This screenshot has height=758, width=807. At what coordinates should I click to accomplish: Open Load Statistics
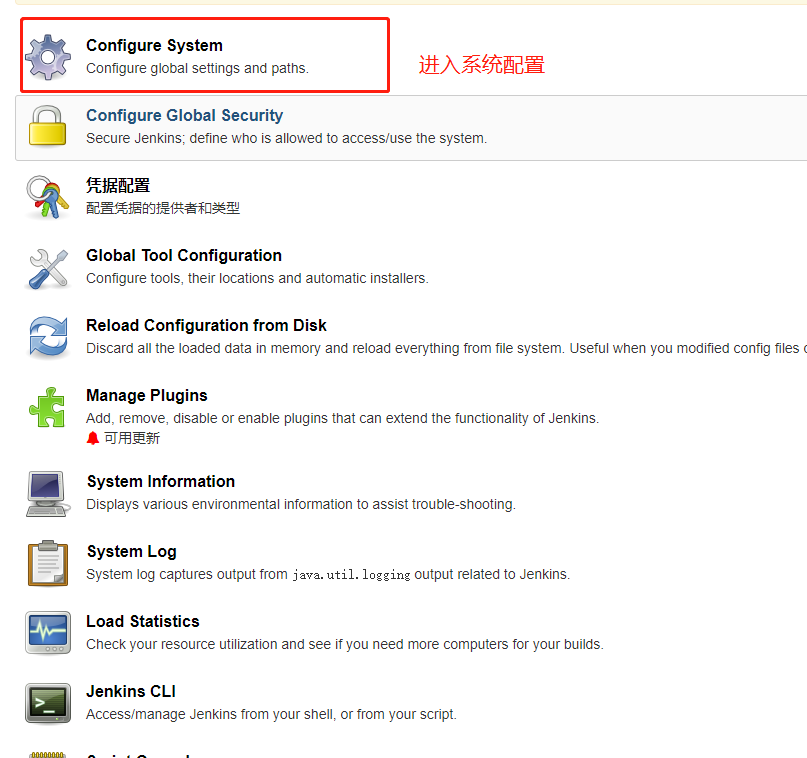pyautogui.click(x=143, y=621)
